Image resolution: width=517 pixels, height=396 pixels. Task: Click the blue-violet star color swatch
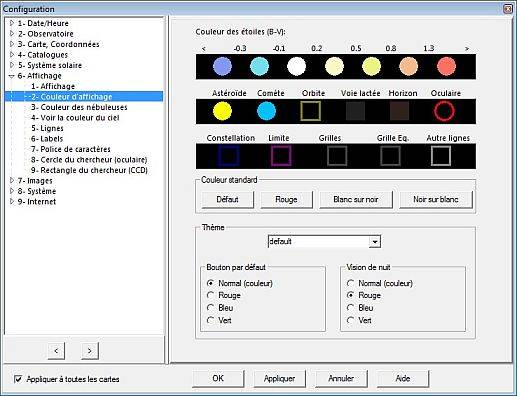click(222, 66)
